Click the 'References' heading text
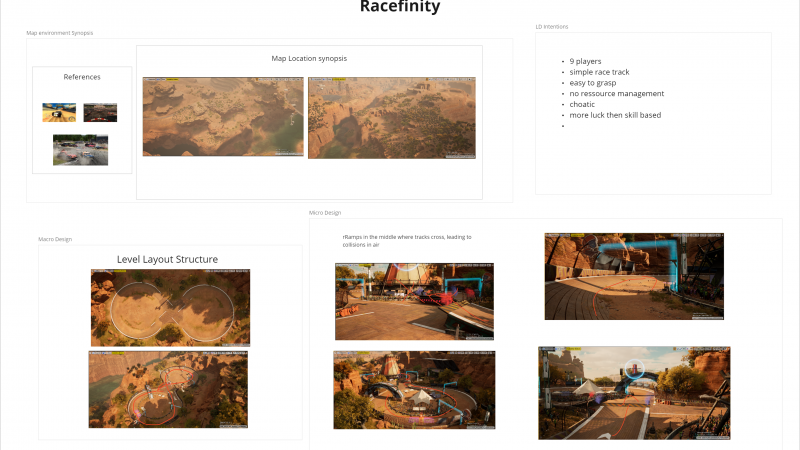 tap(82, 77)
